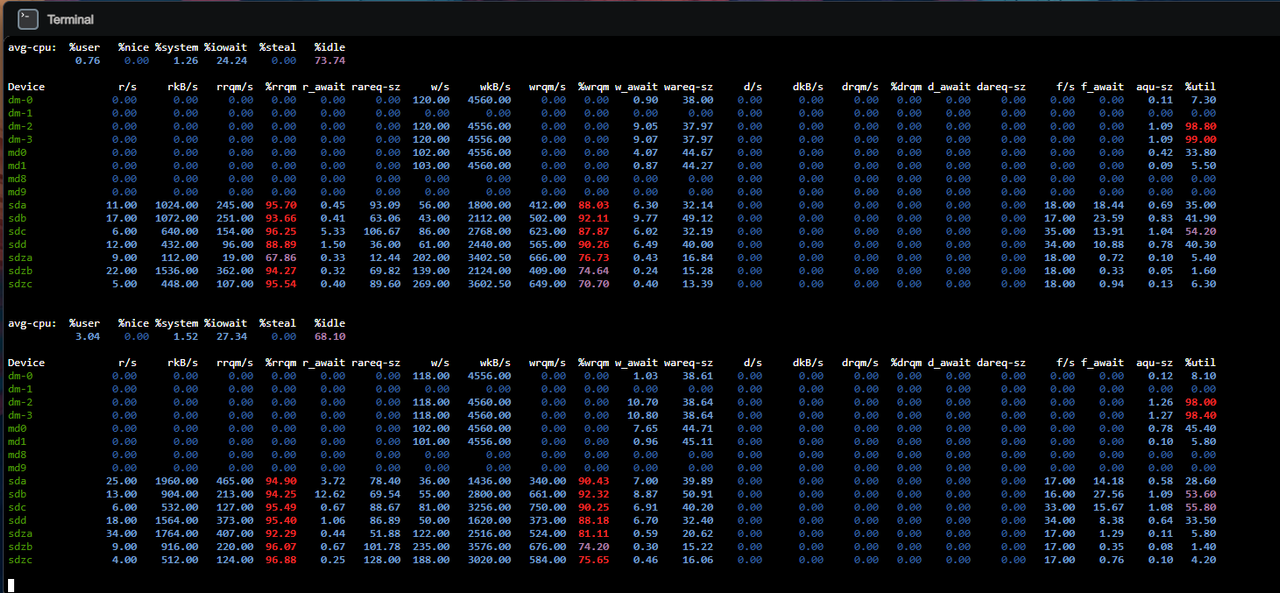Click the wkB/s value 3256.00 for sdc
Viewport: 1280px width, 593px height.
click(490, 507)
